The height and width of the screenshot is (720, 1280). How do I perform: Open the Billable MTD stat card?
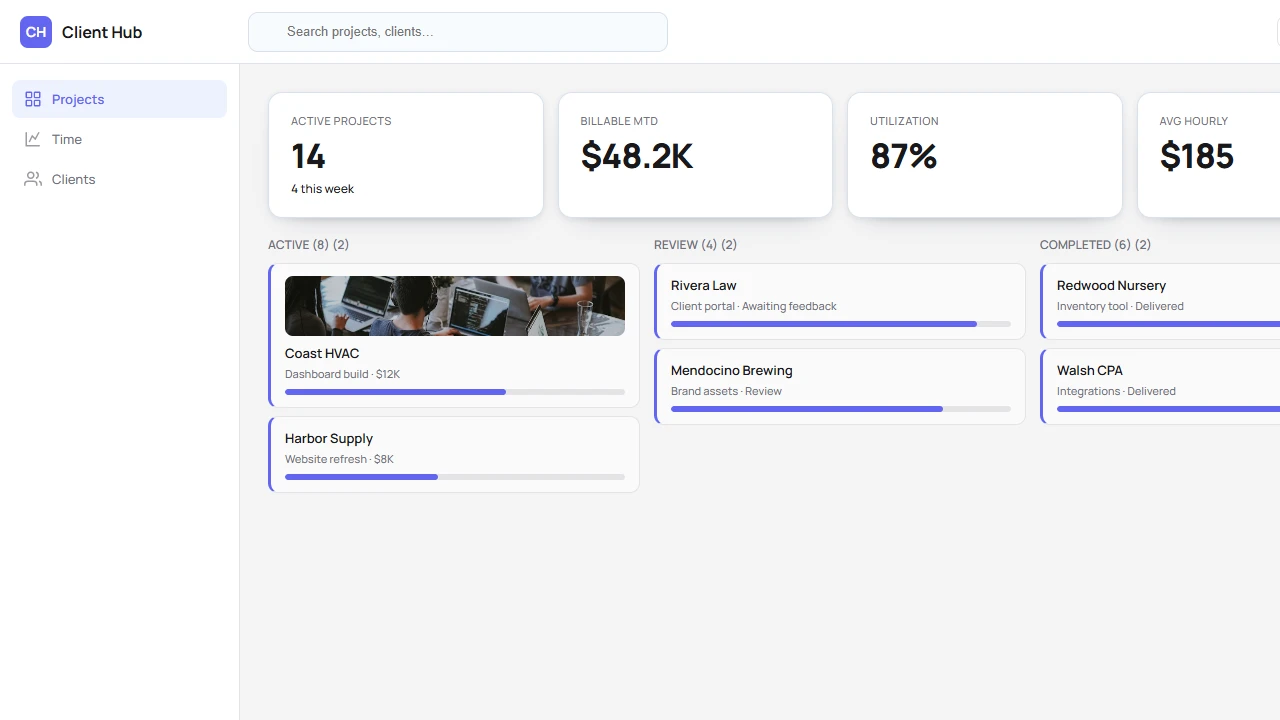[695, 155]
